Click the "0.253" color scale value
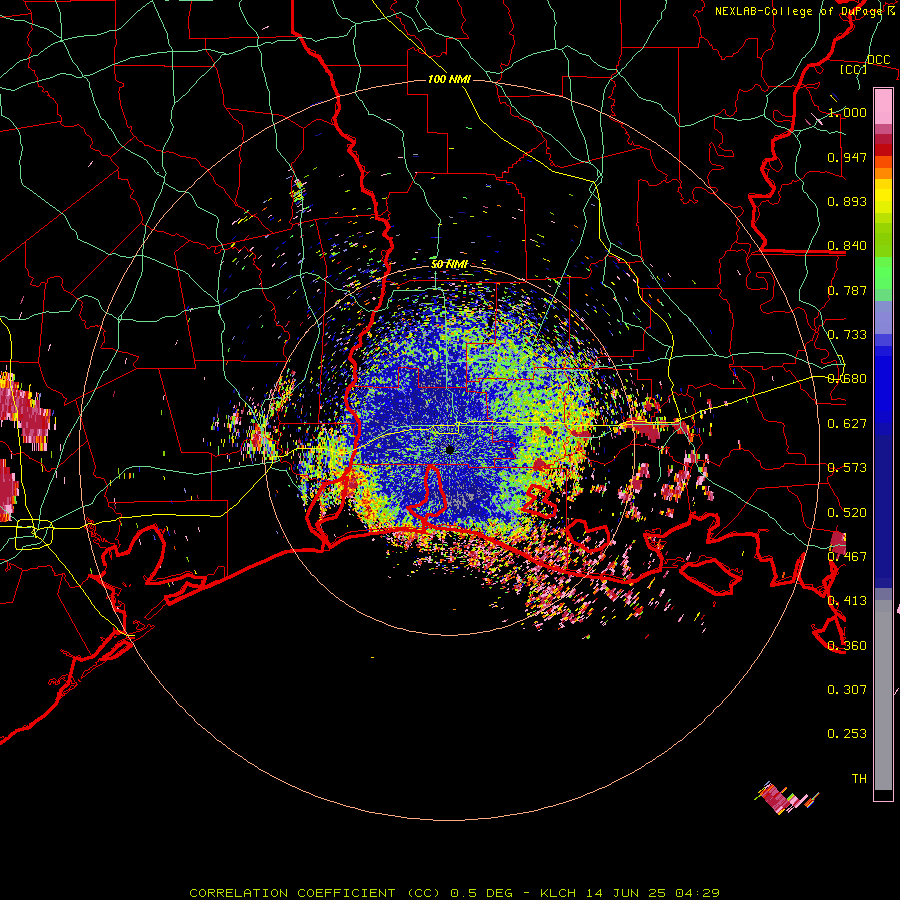Screen dimensions: 900x900 click(847, 734)
